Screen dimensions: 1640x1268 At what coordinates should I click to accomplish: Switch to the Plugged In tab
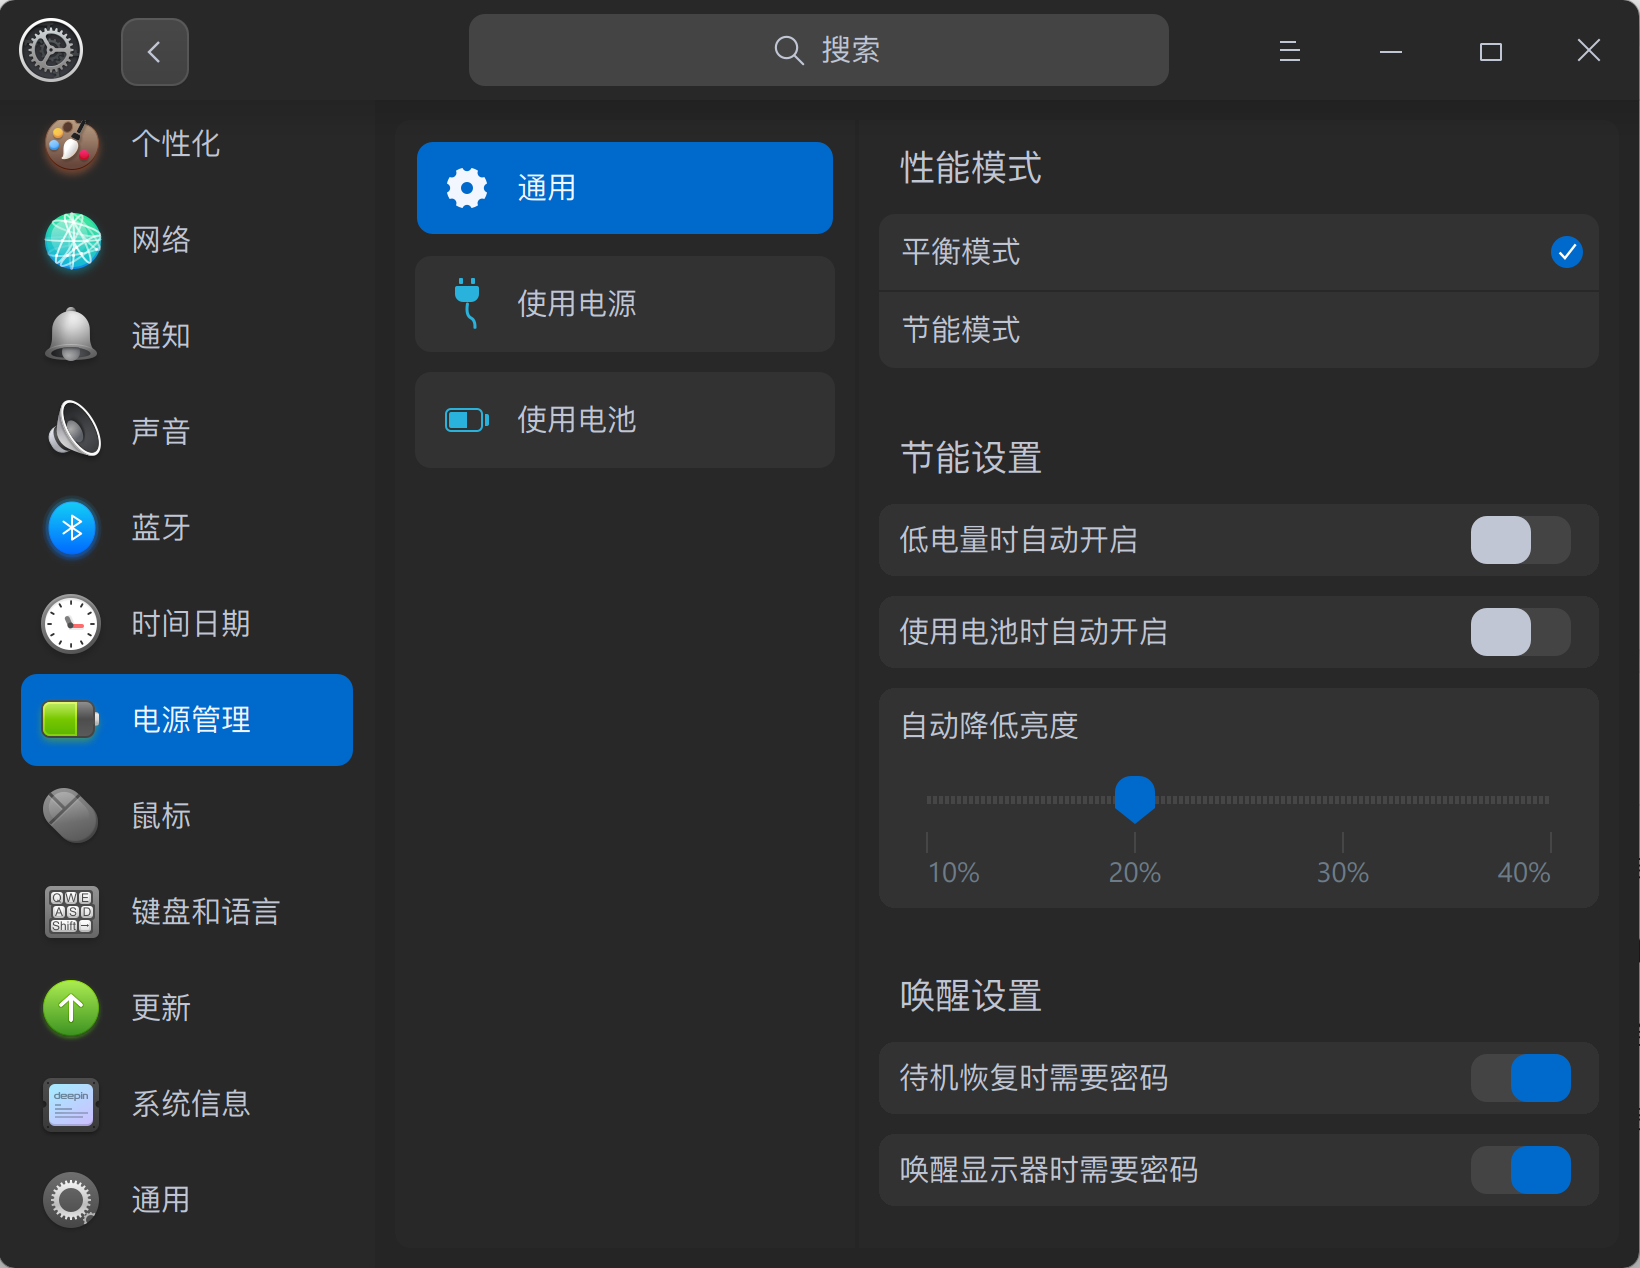click(625, 304)
